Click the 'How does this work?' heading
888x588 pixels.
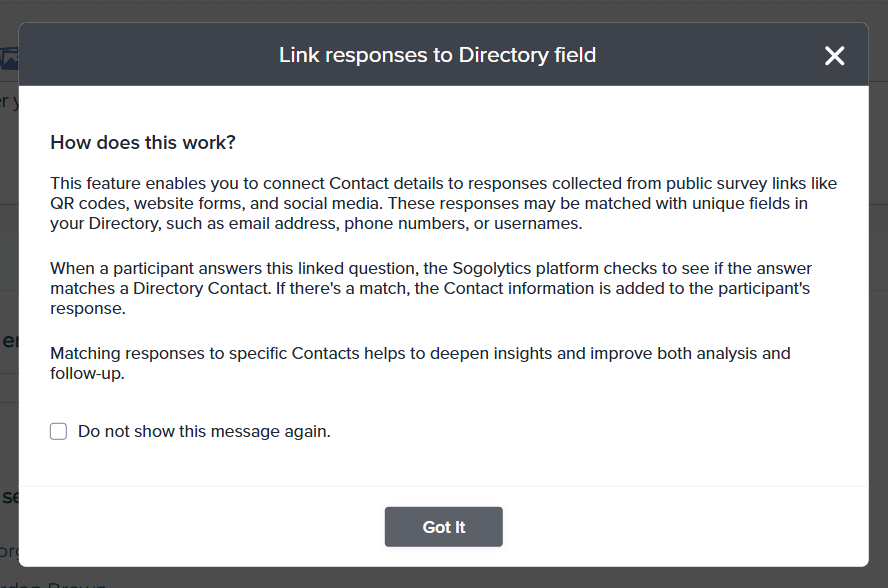[x=143, y=142]
